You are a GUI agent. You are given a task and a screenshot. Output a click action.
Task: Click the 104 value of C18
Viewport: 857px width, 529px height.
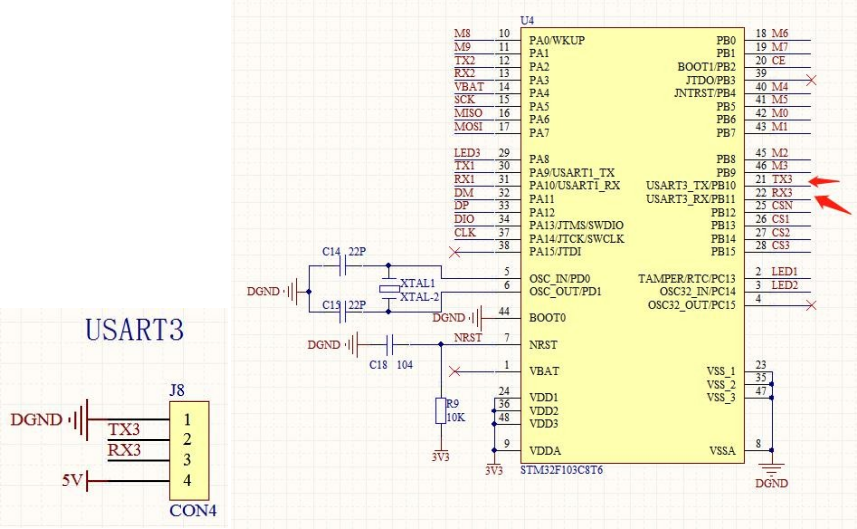pyautogui.click(x=405, y=365)
